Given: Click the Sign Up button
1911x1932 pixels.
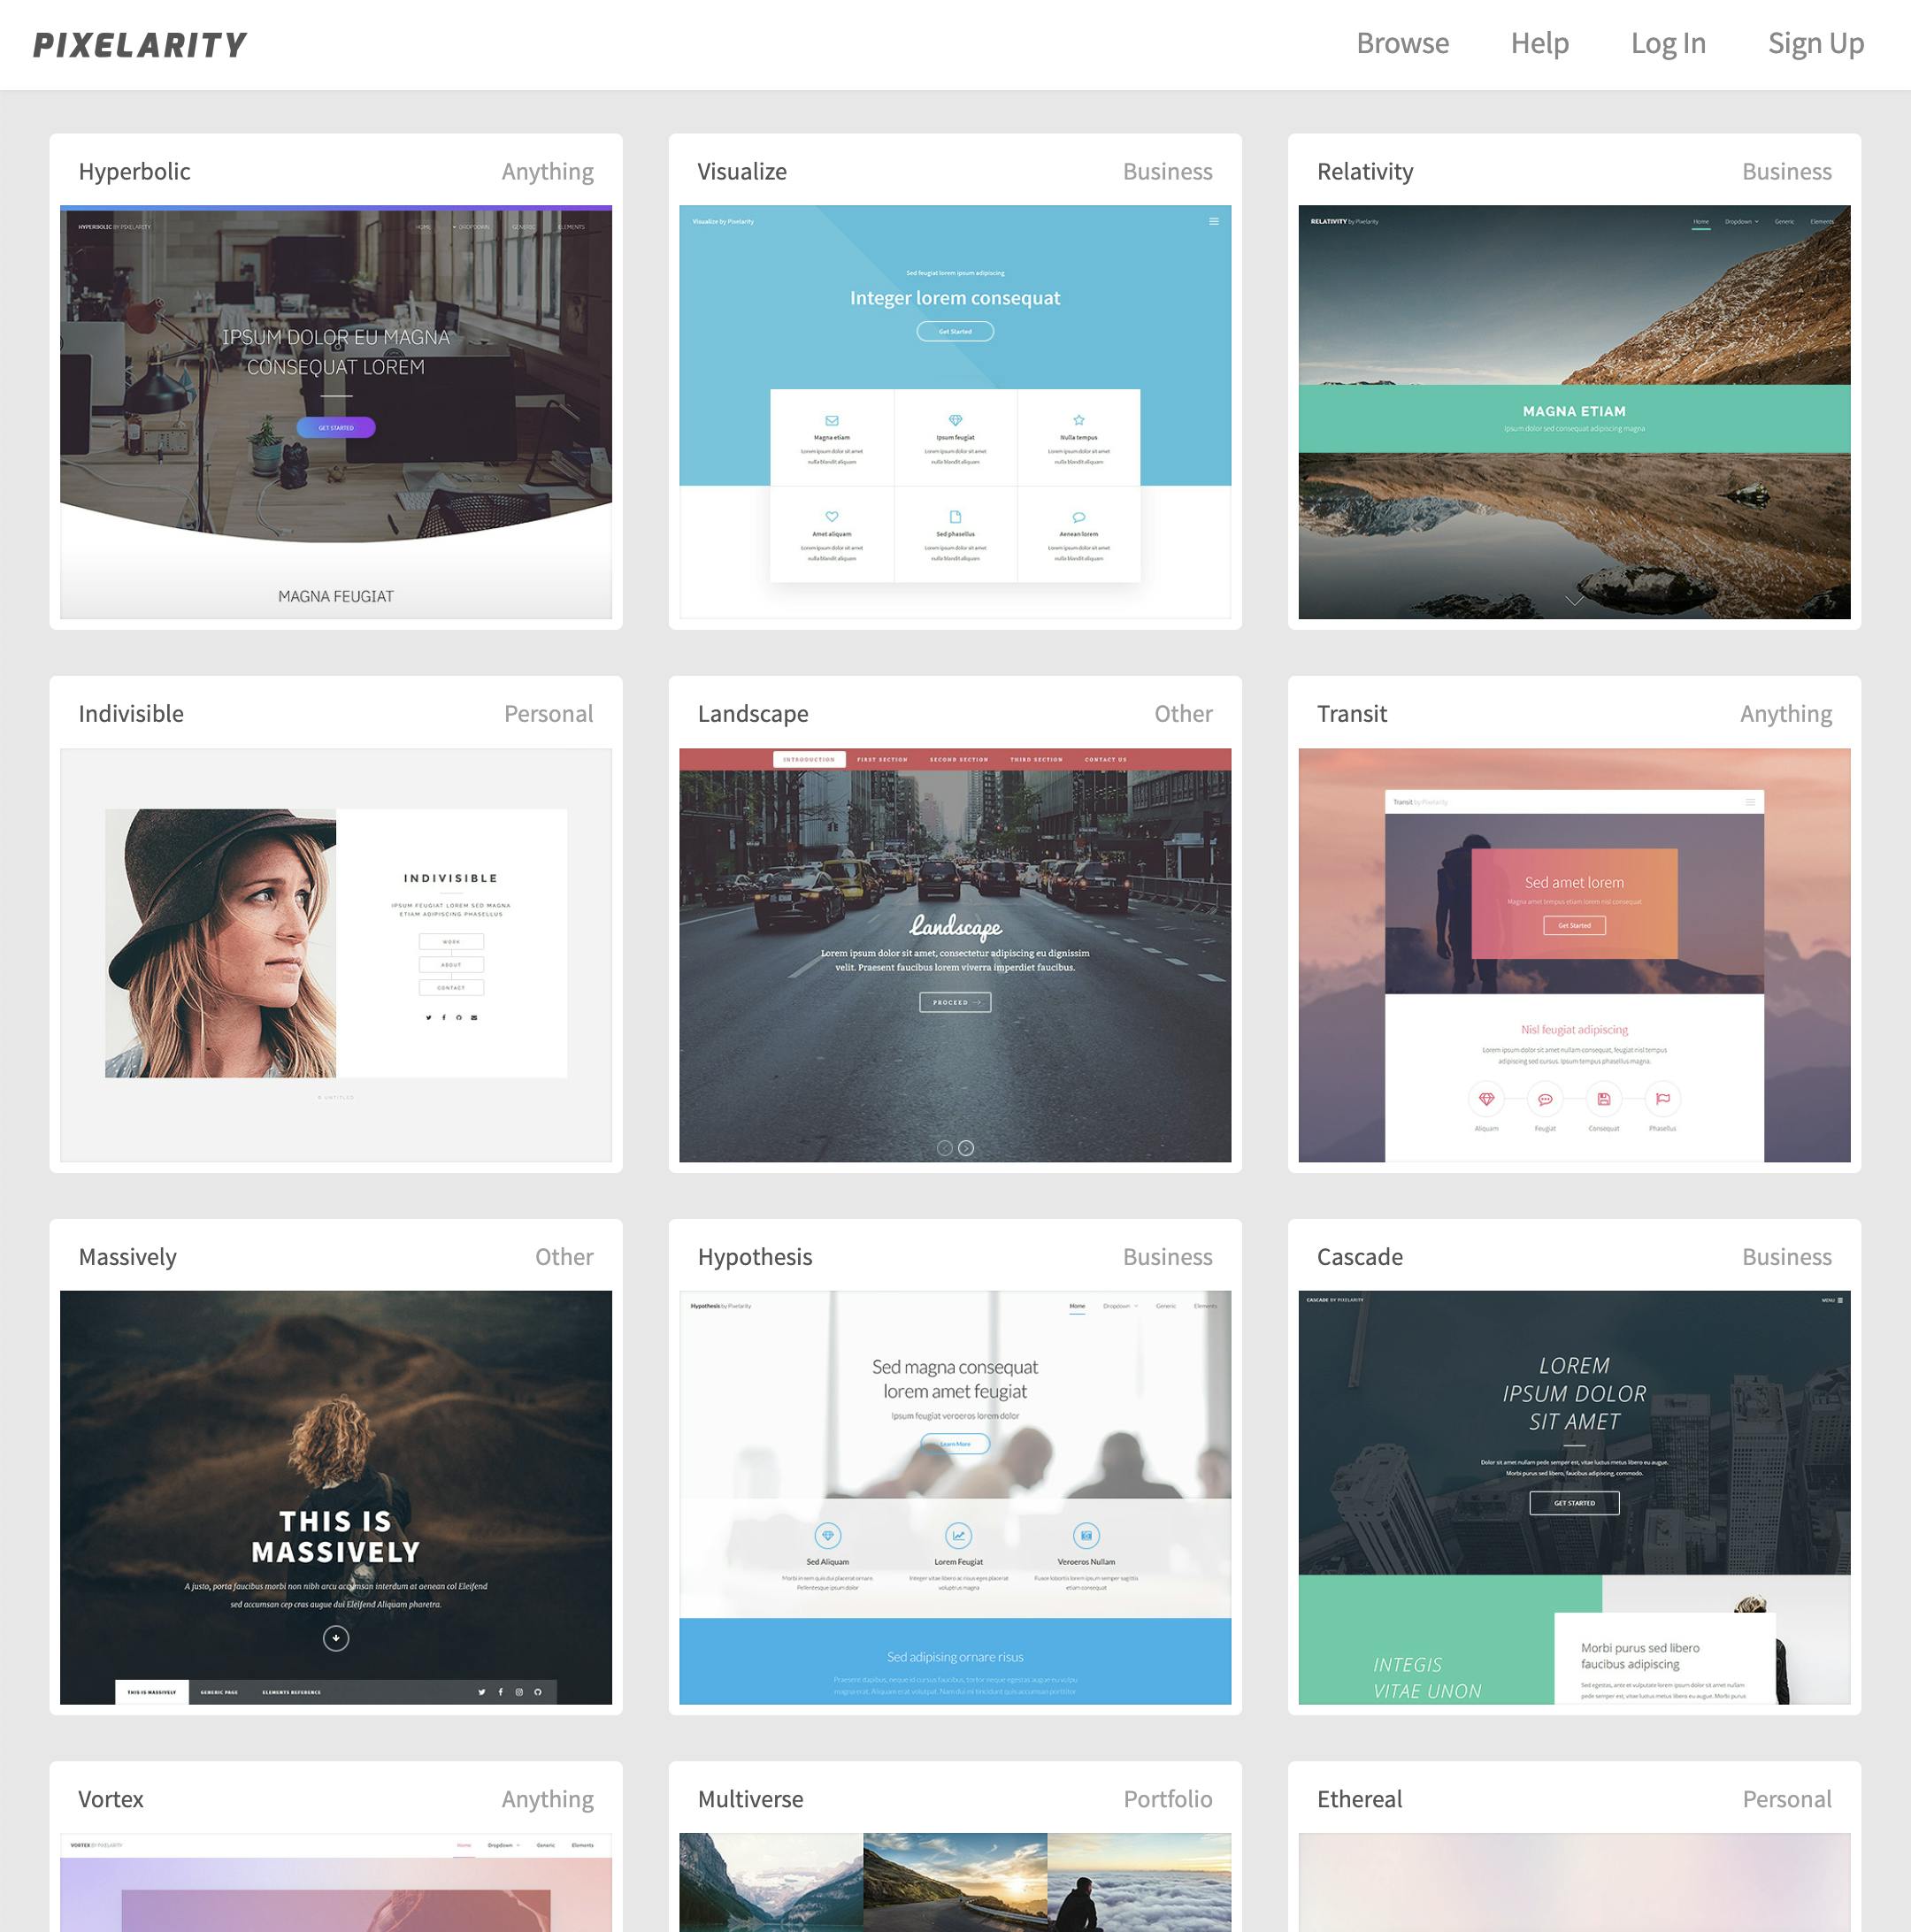Looking at the screenshot, I should [1818, 43].
